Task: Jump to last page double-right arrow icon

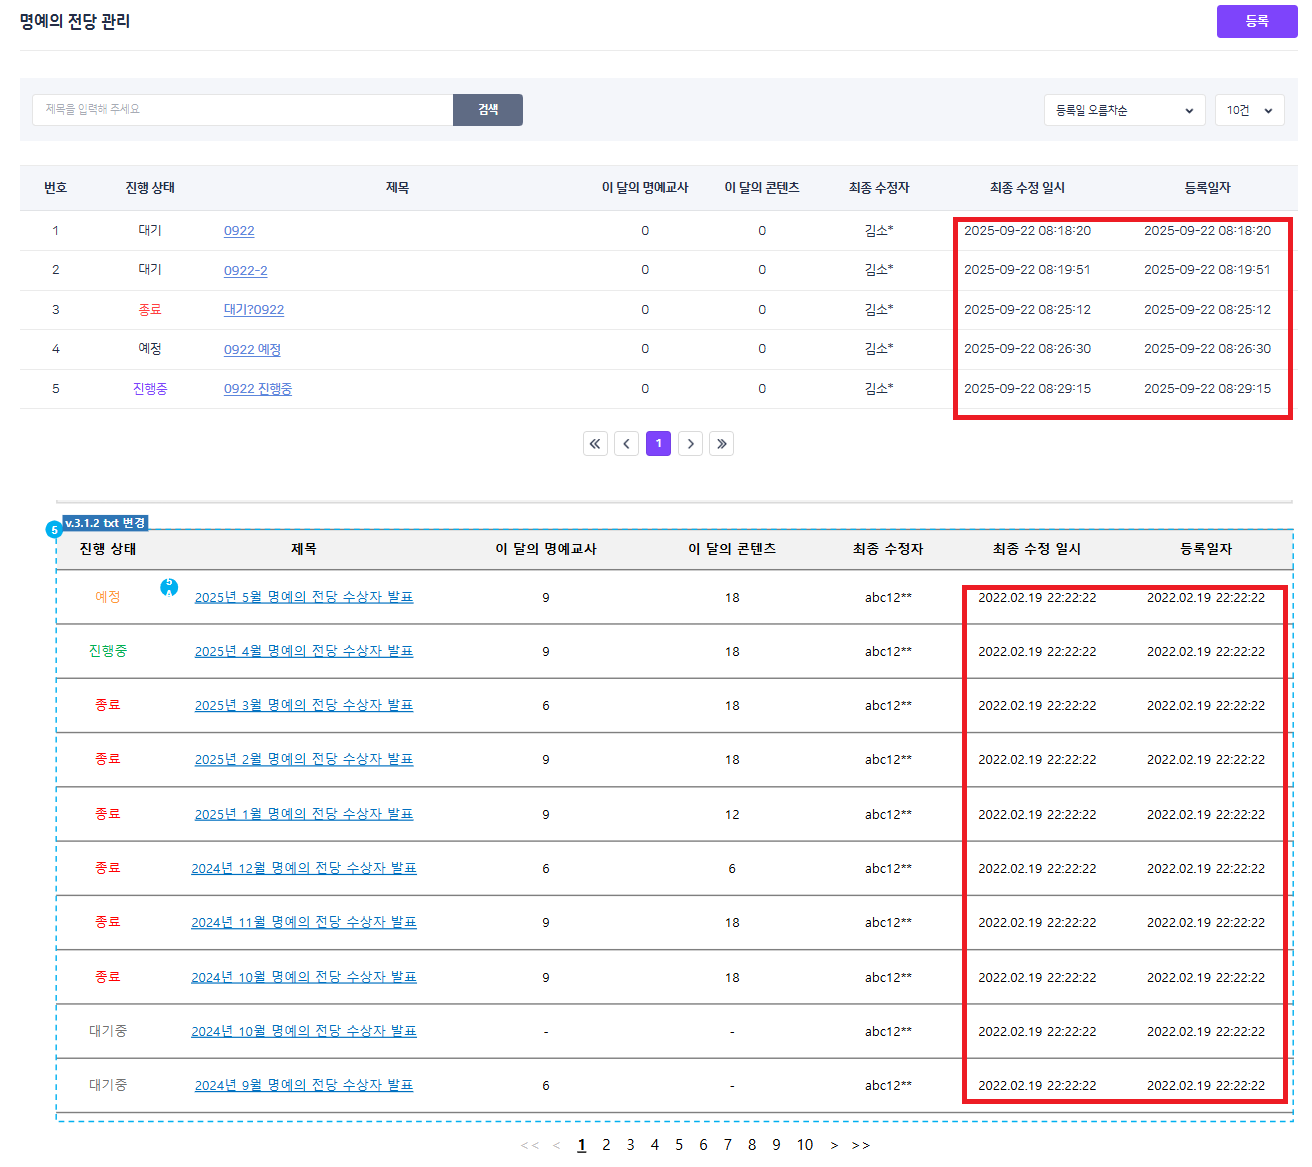Action: pyautogui.click(x=721, y=444)
